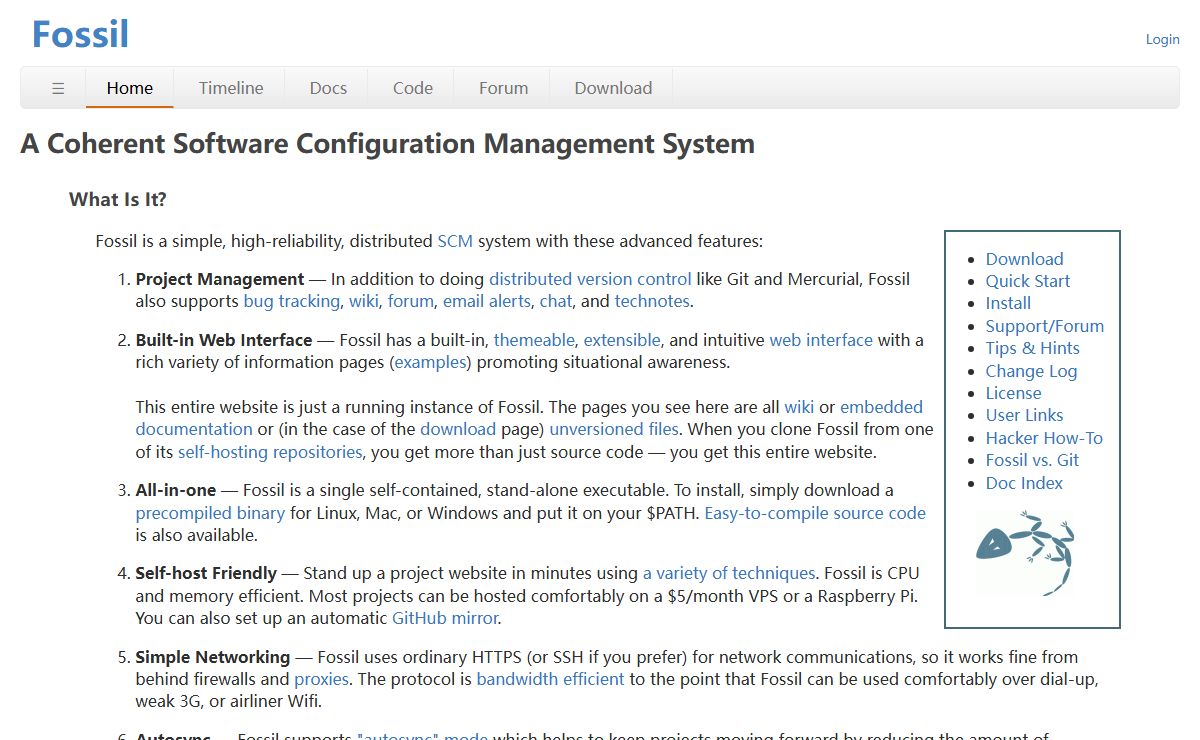This screenshot has height=740, width=1200.
Task: Open the Doc Index link
Action: click(1024, 483)
